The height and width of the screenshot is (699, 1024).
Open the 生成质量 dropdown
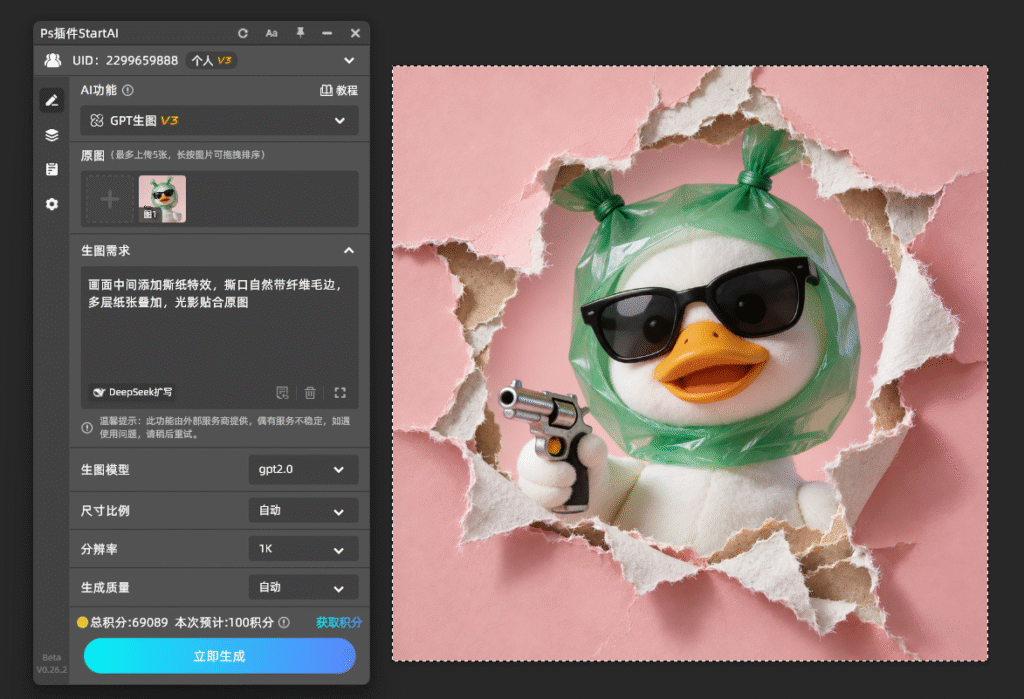point(303,587)
